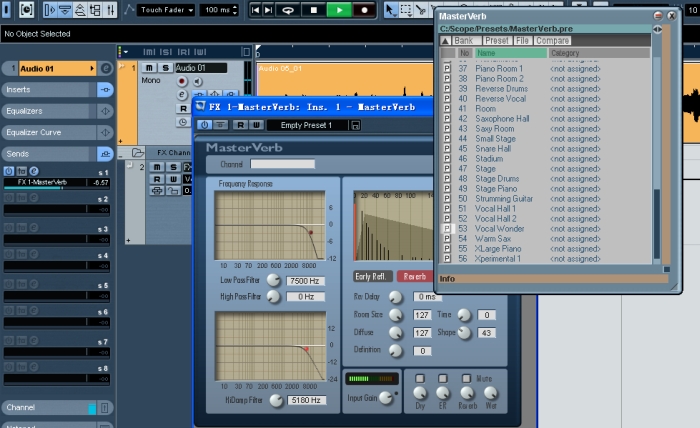Expand the Audio 01 inspector arrow
The image size is (700, 428).
92,68
